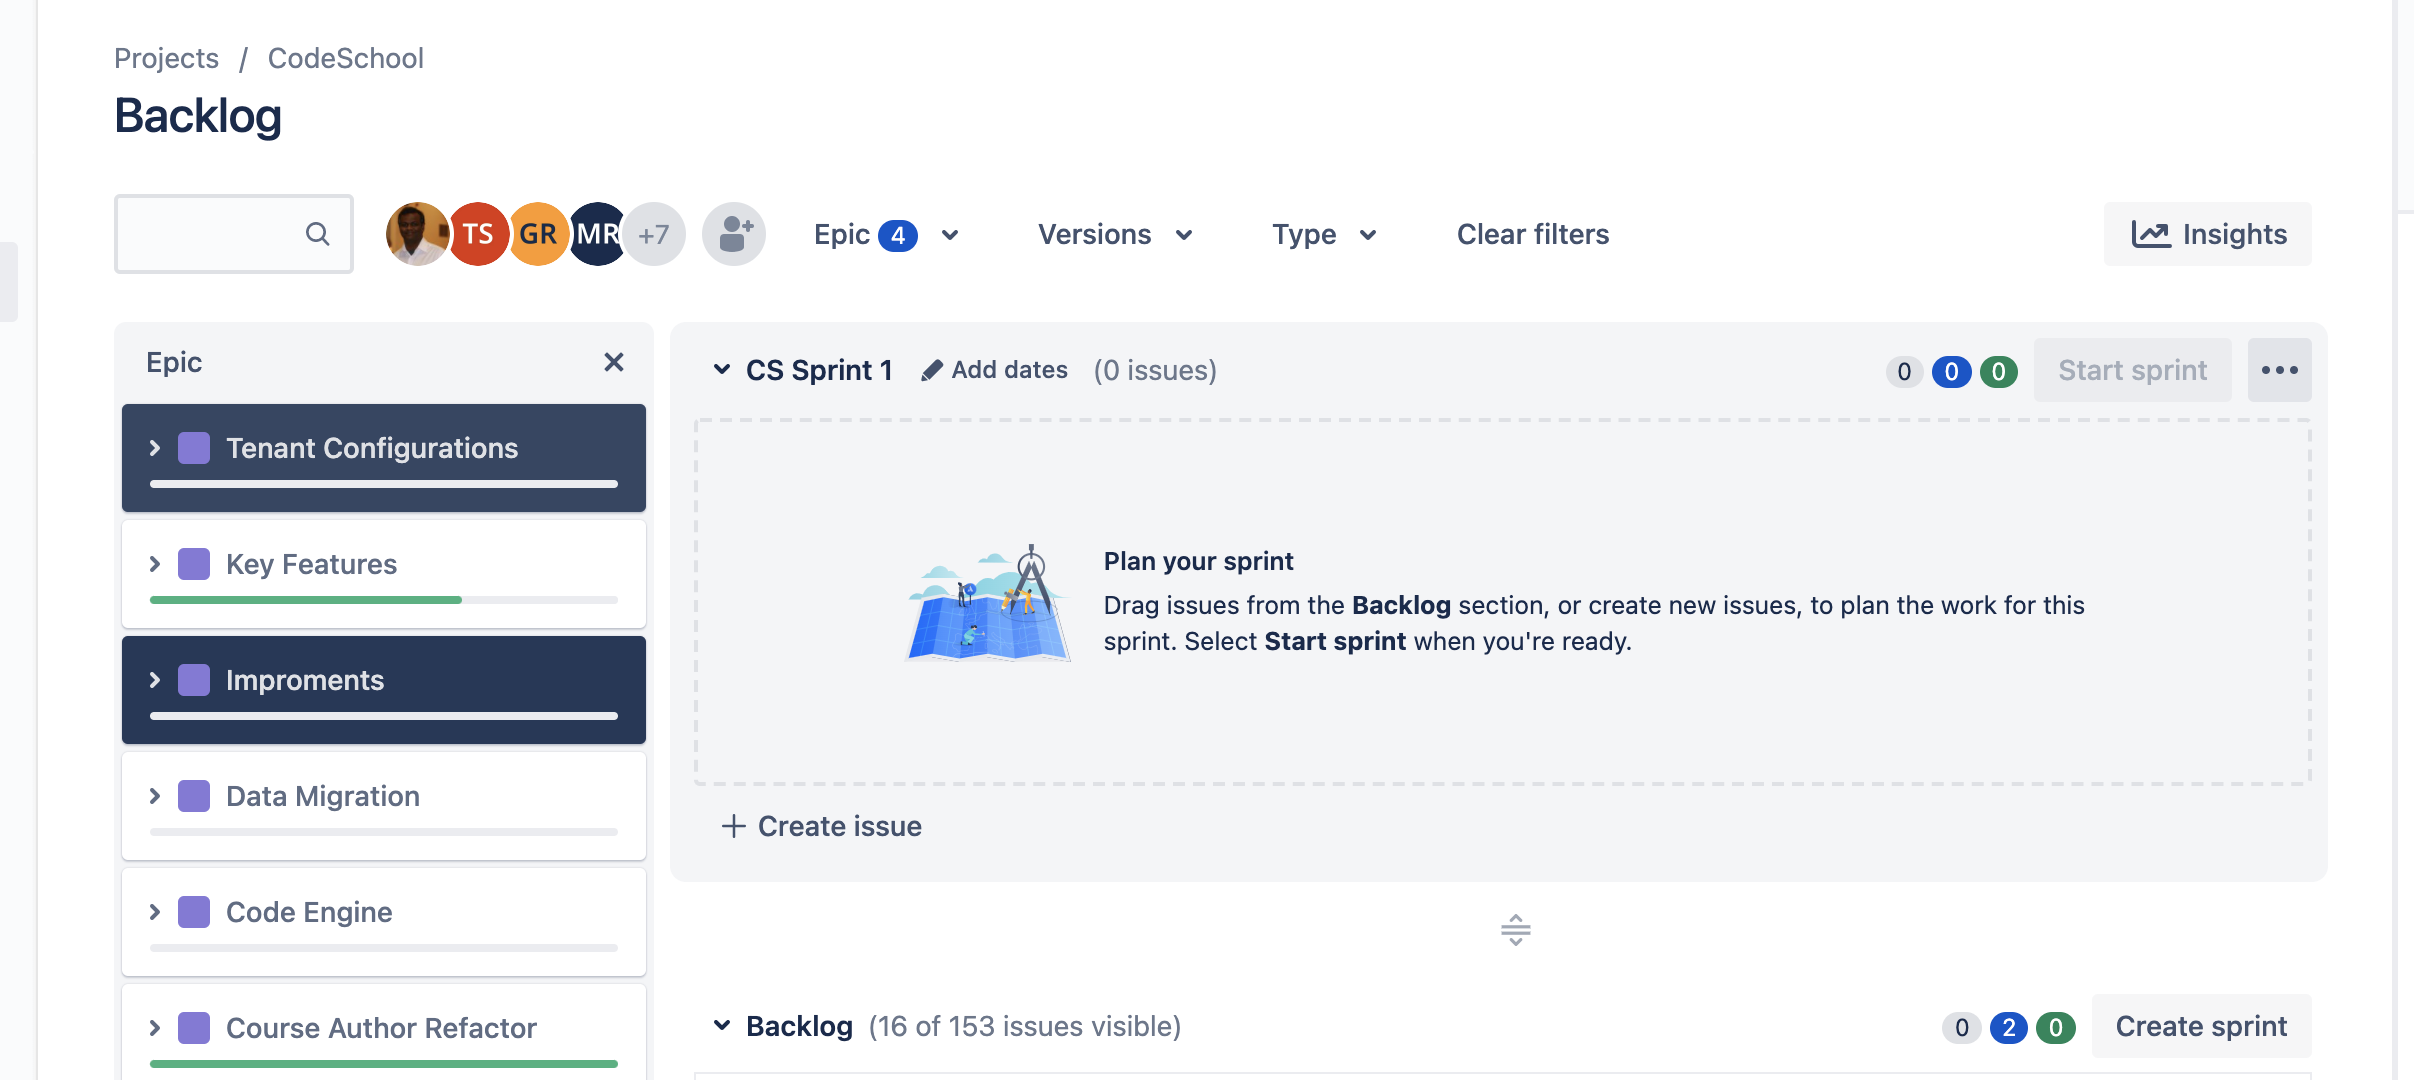The width and height of the screenshot is (2414, 1080).
Task: Click the pencil Add dates icon
Action: click(x=932, y=371)
